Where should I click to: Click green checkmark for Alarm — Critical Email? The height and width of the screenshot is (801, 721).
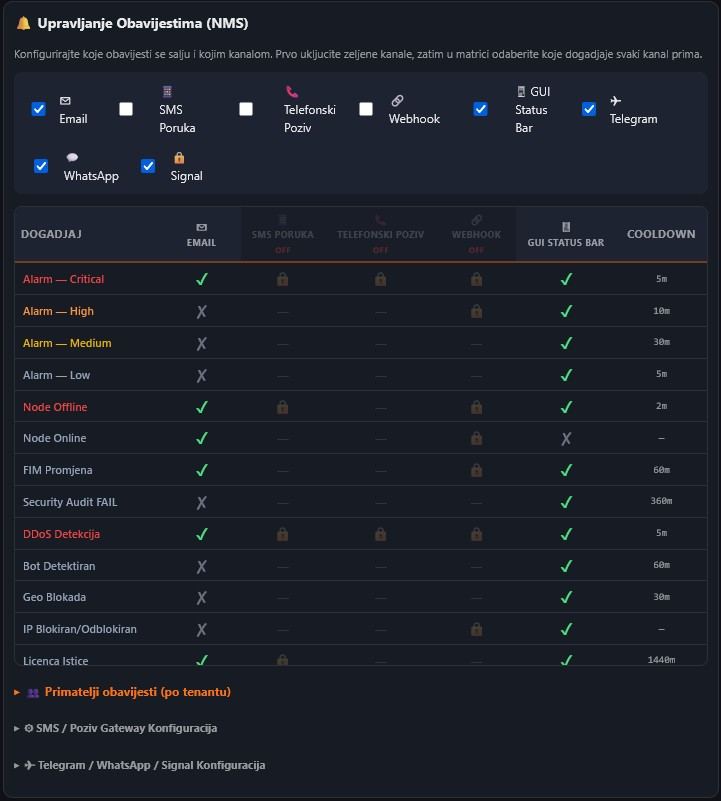click(x=201, y=279)
